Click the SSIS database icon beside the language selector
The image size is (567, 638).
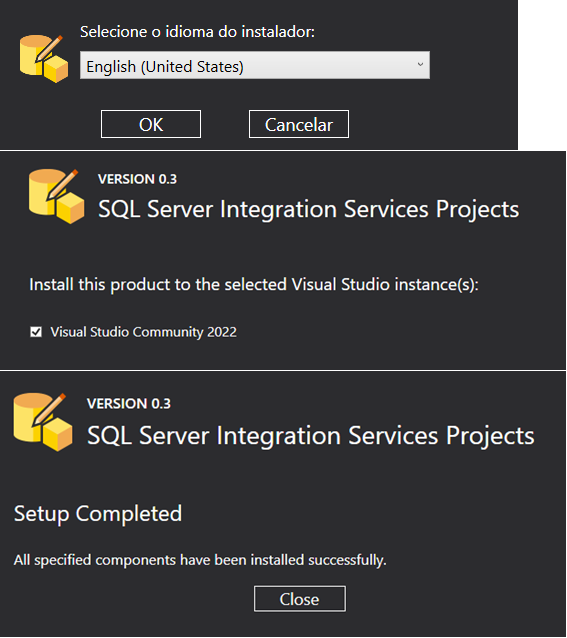pos(44,59)
